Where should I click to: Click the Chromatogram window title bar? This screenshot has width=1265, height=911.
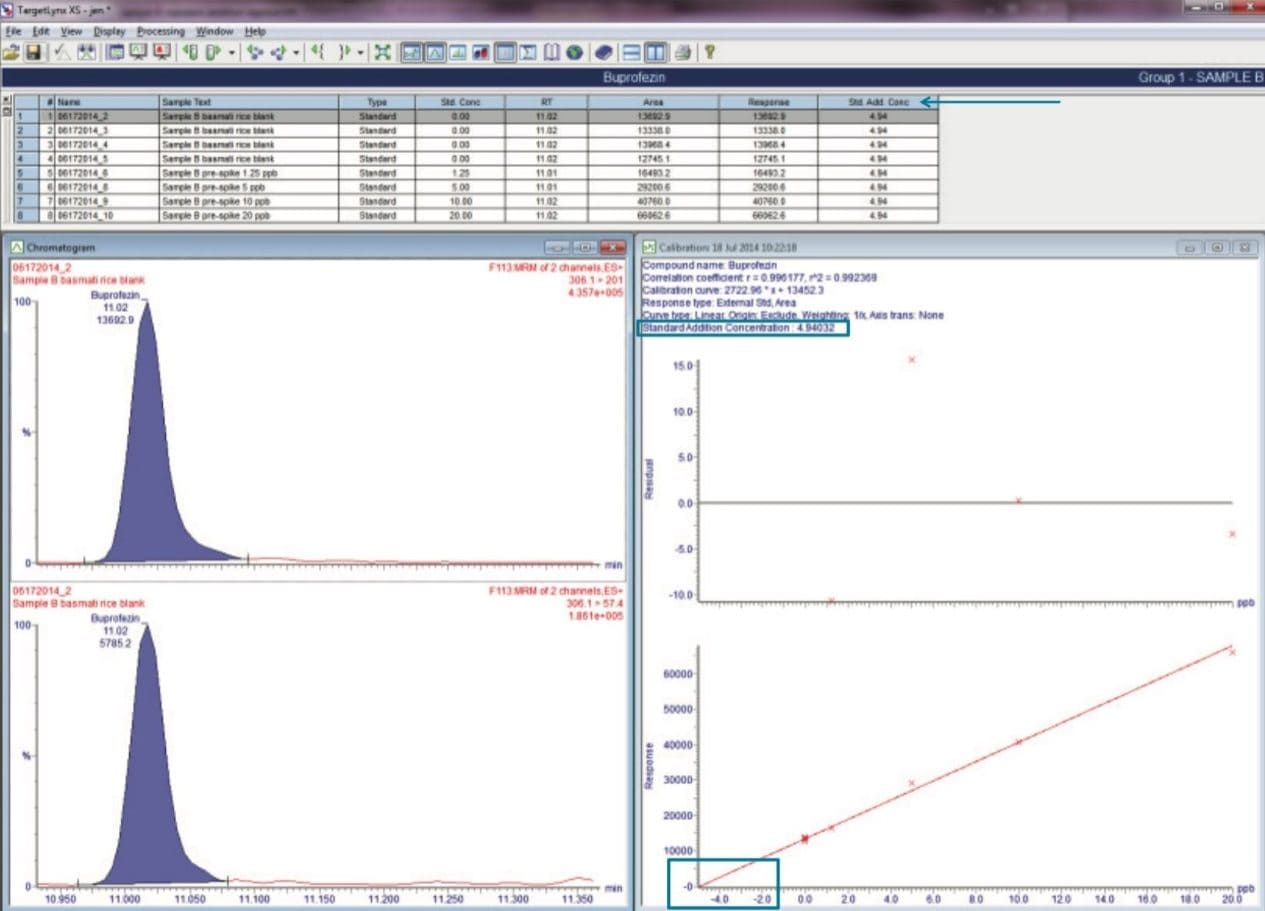[x=318, y=246]
